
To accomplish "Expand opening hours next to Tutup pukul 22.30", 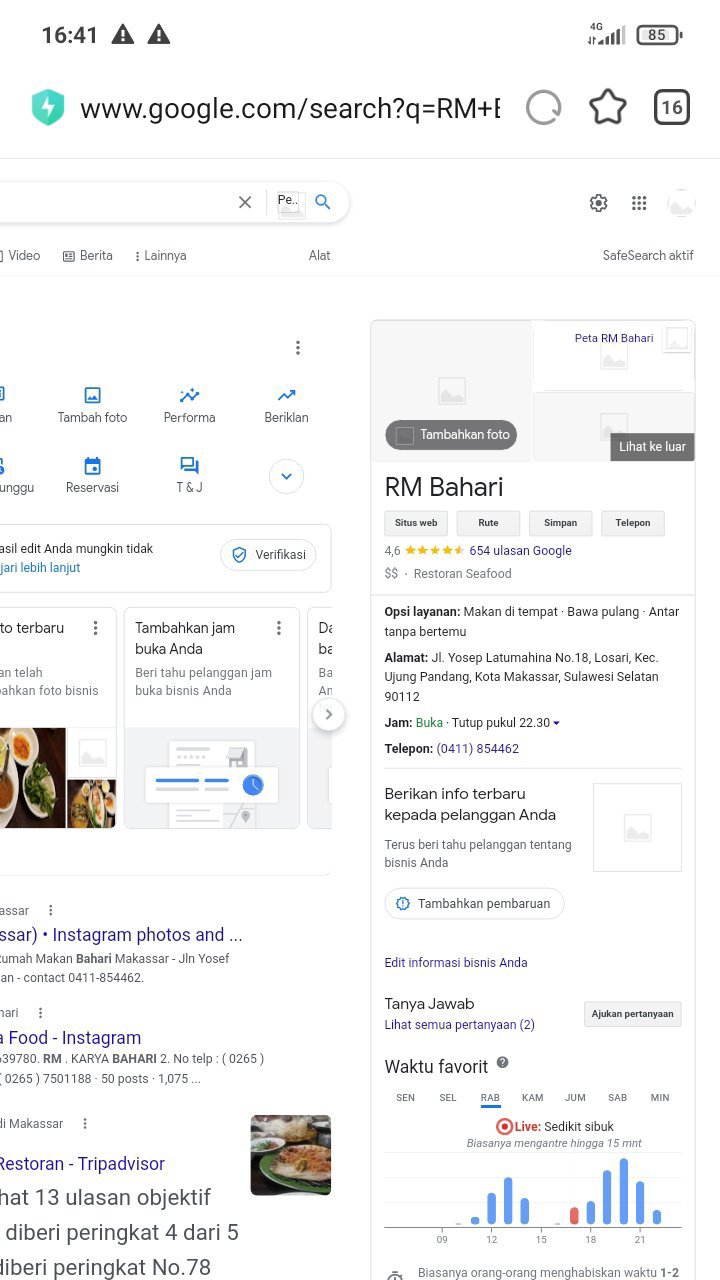I will (557, 723).
